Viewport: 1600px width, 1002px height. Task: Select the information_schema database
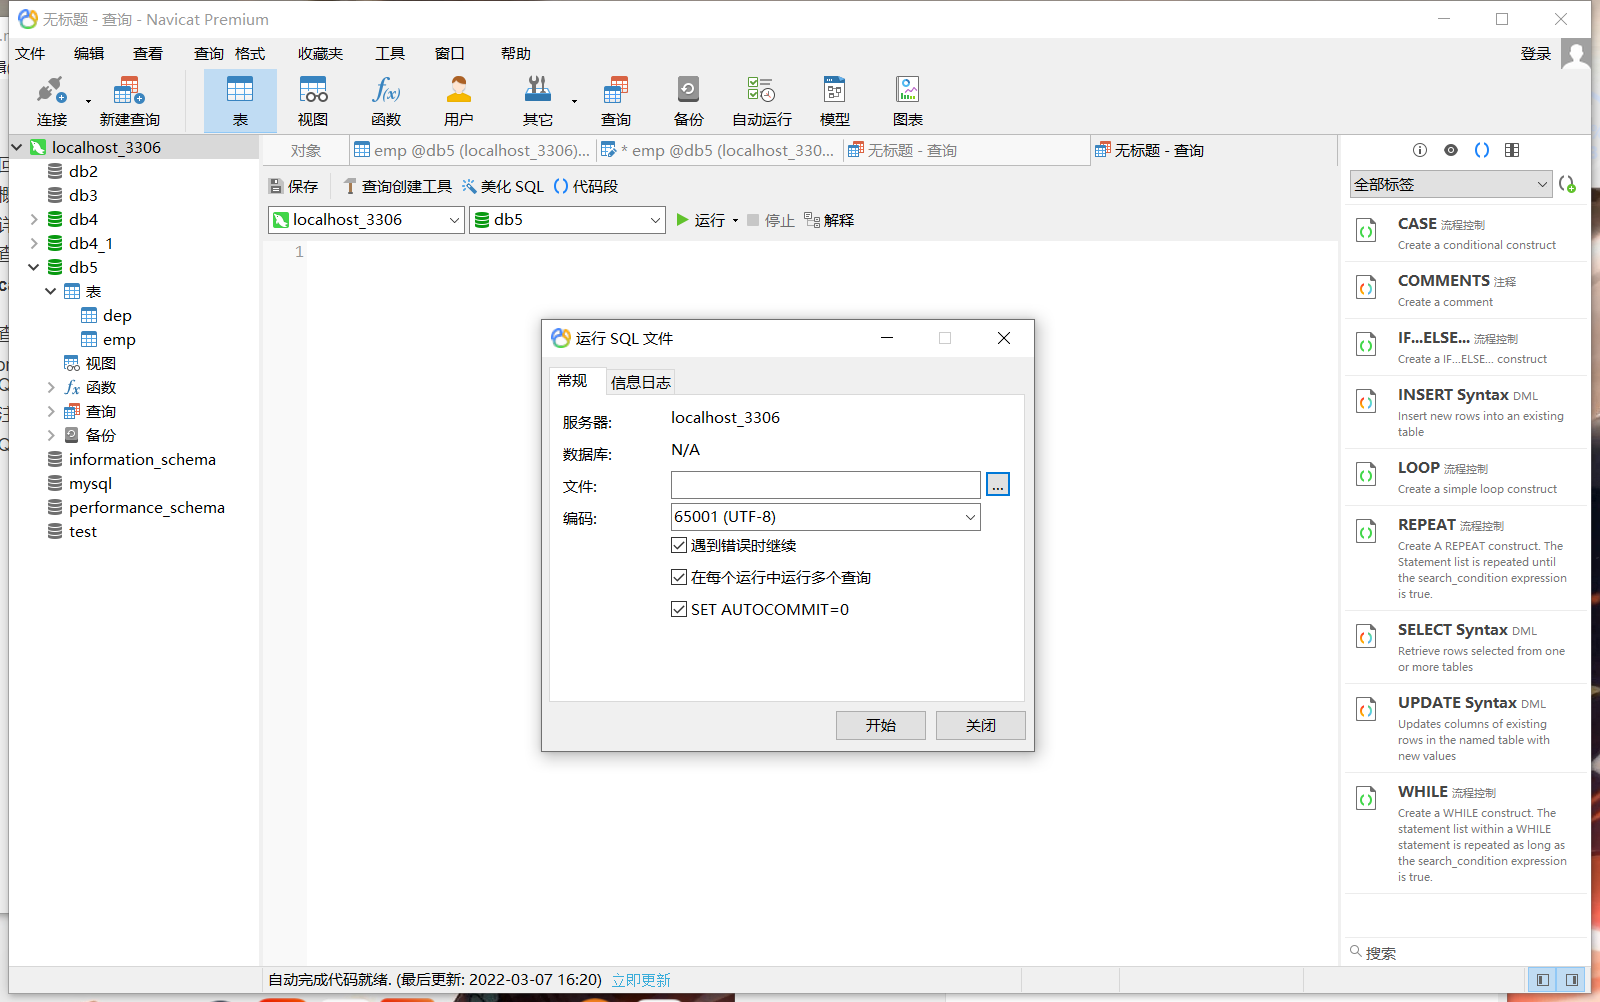click(142, 460)
